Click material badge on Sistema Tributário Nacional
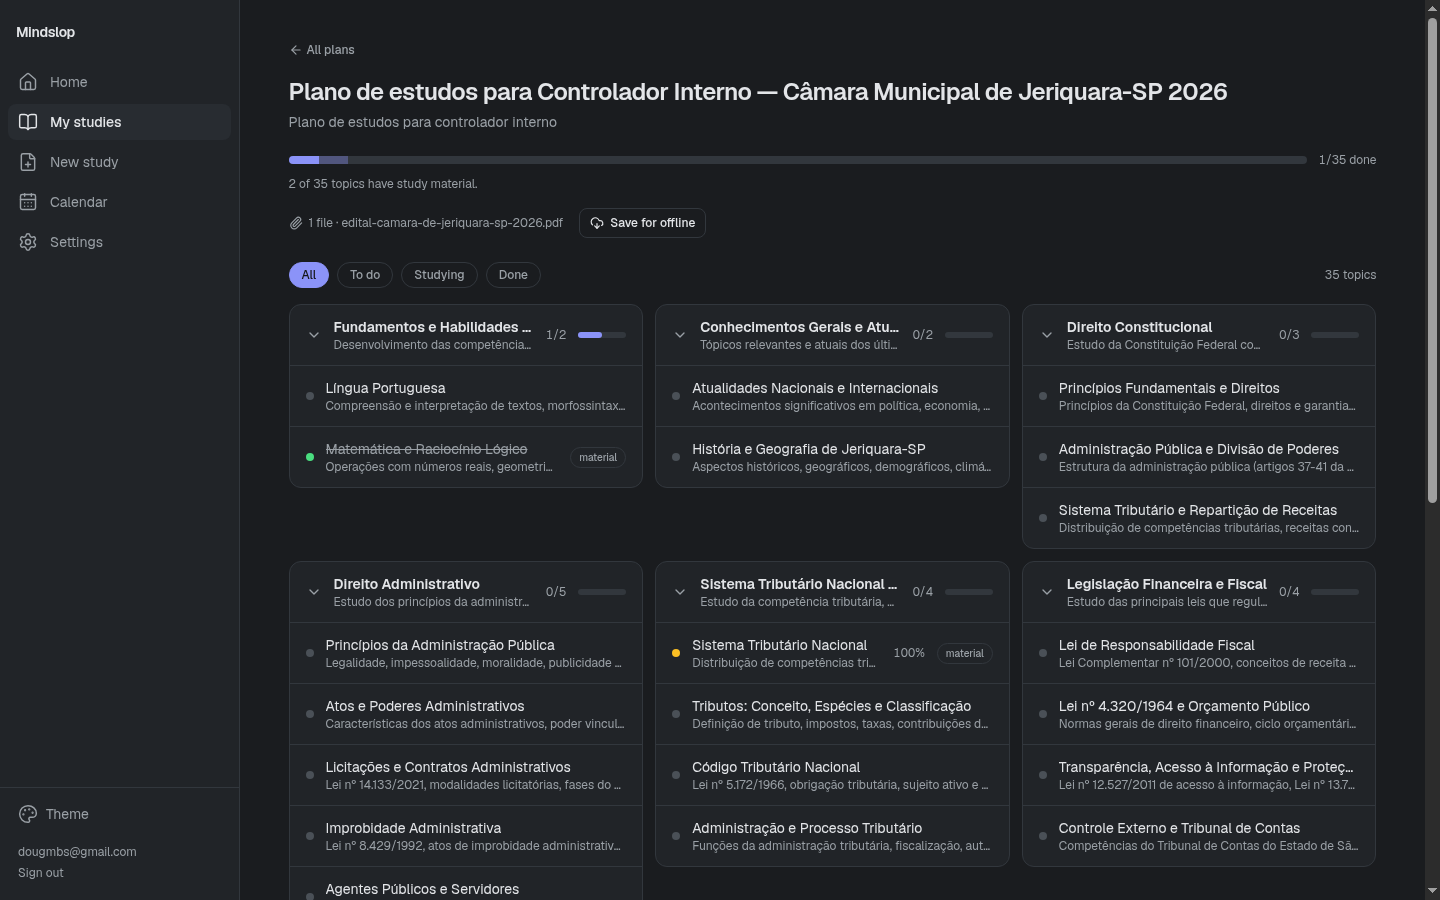Screen dimensions: 1440x900 [965, 653]
